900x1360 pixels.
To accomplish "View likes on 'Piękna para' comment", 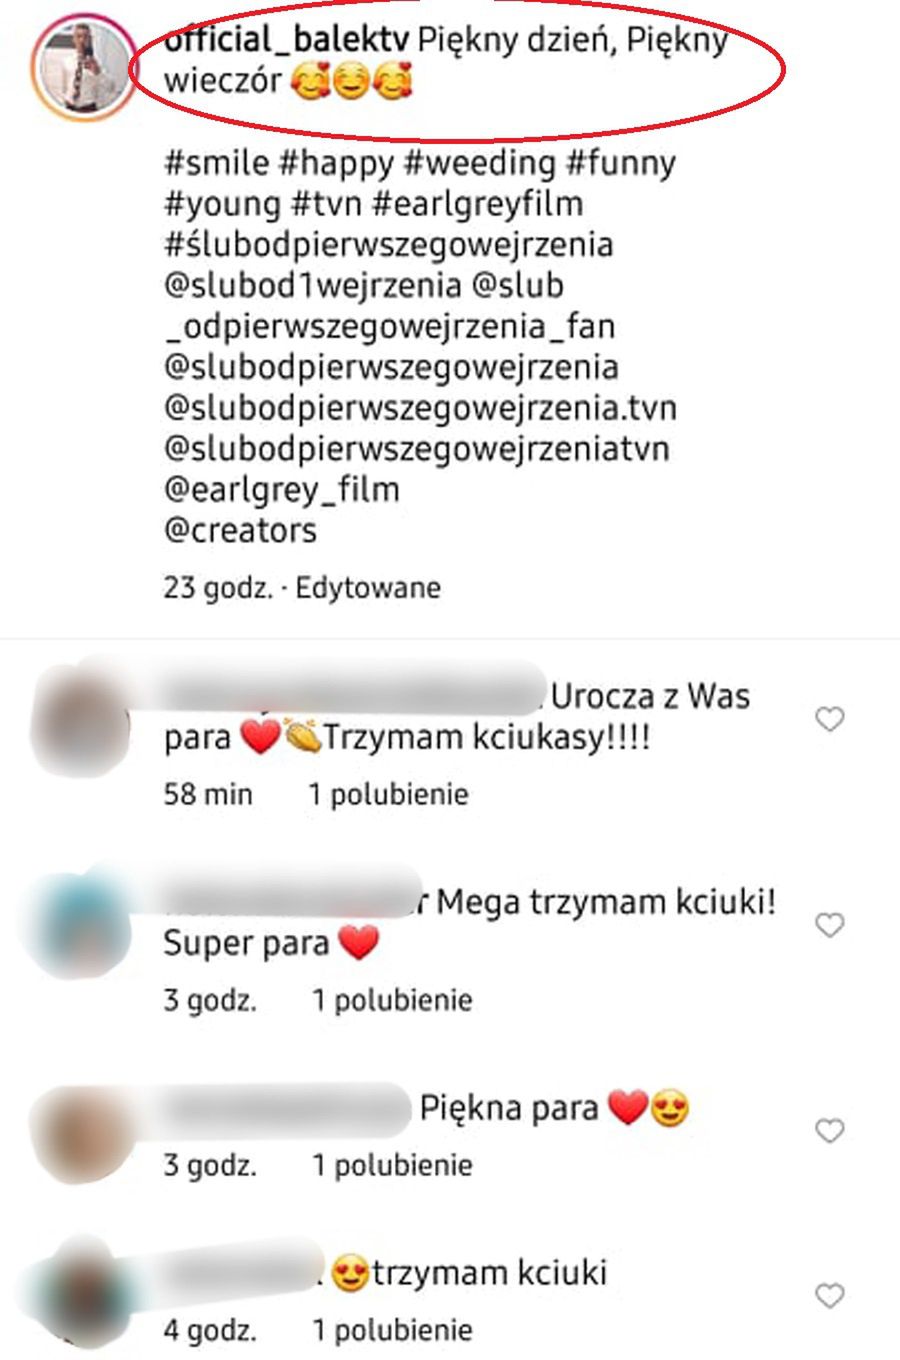I will (x=391, y=1166).
